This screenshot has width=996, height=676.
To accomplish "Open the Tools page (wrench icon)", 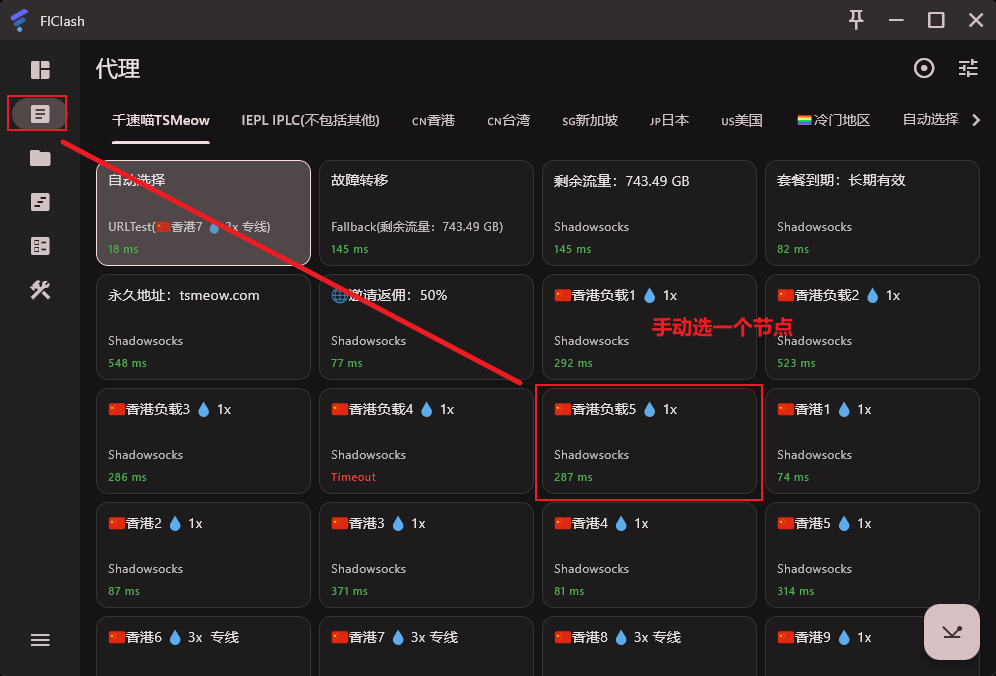I will coord(40,290).
